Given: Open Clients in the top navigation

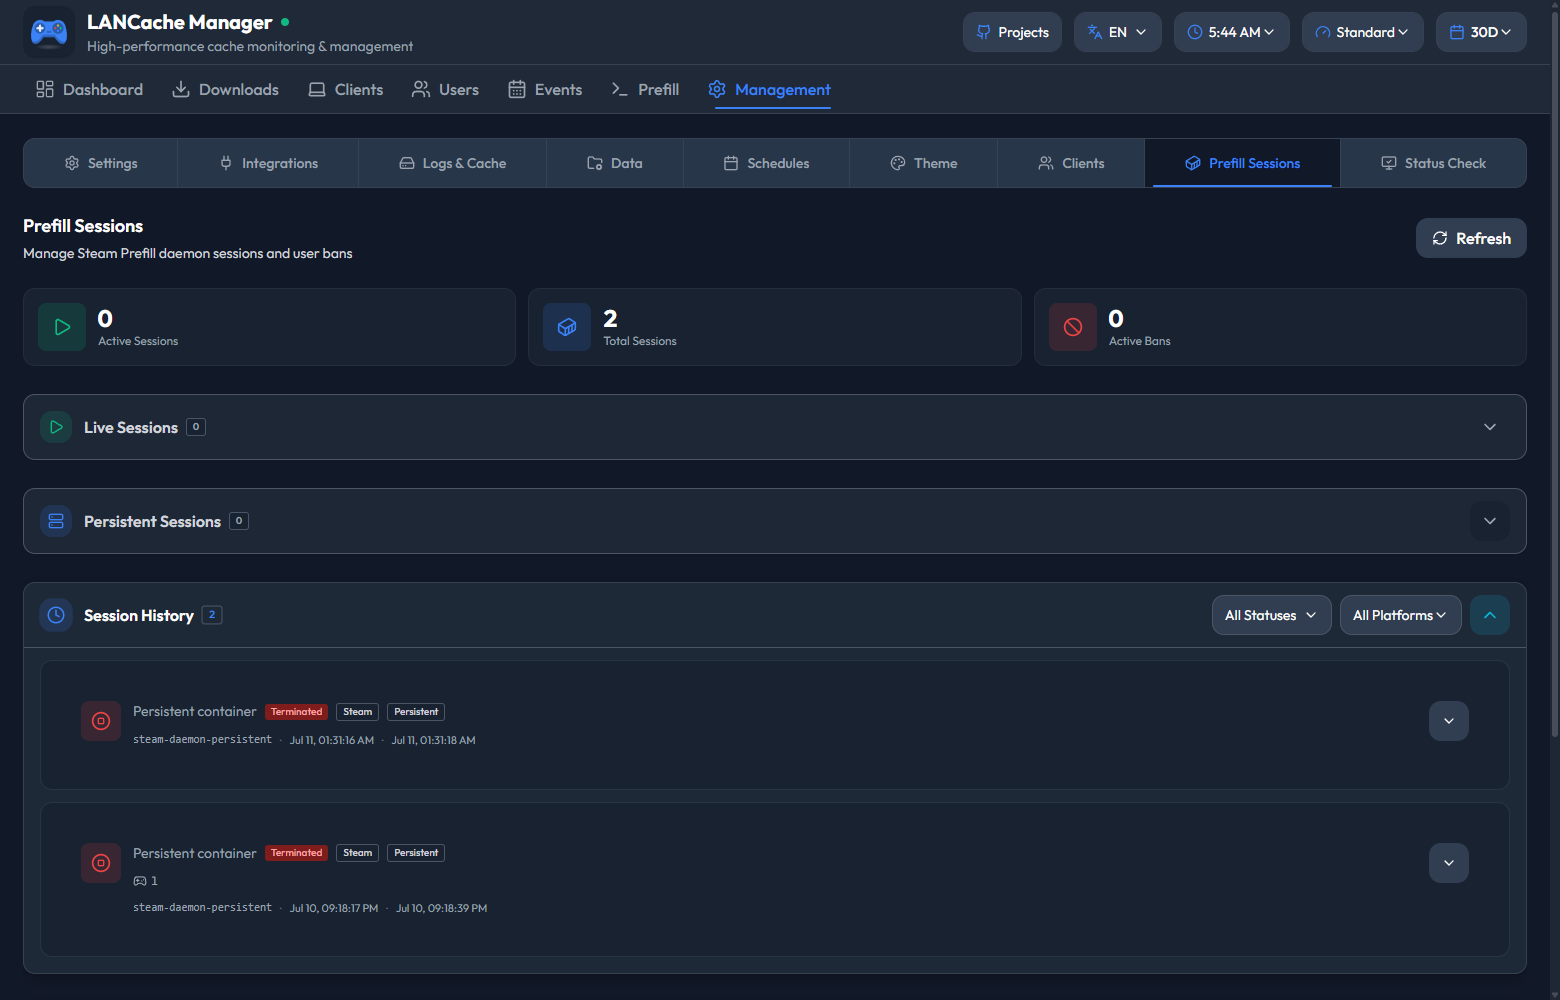Looking at the screenshot, I should [x=345, y=89].
